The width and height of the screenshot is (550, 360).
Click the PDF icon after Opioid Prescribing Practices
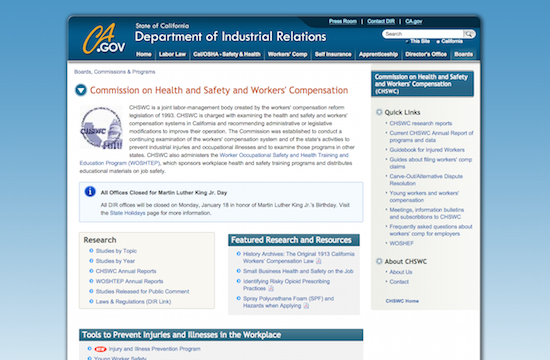point(271,288)
